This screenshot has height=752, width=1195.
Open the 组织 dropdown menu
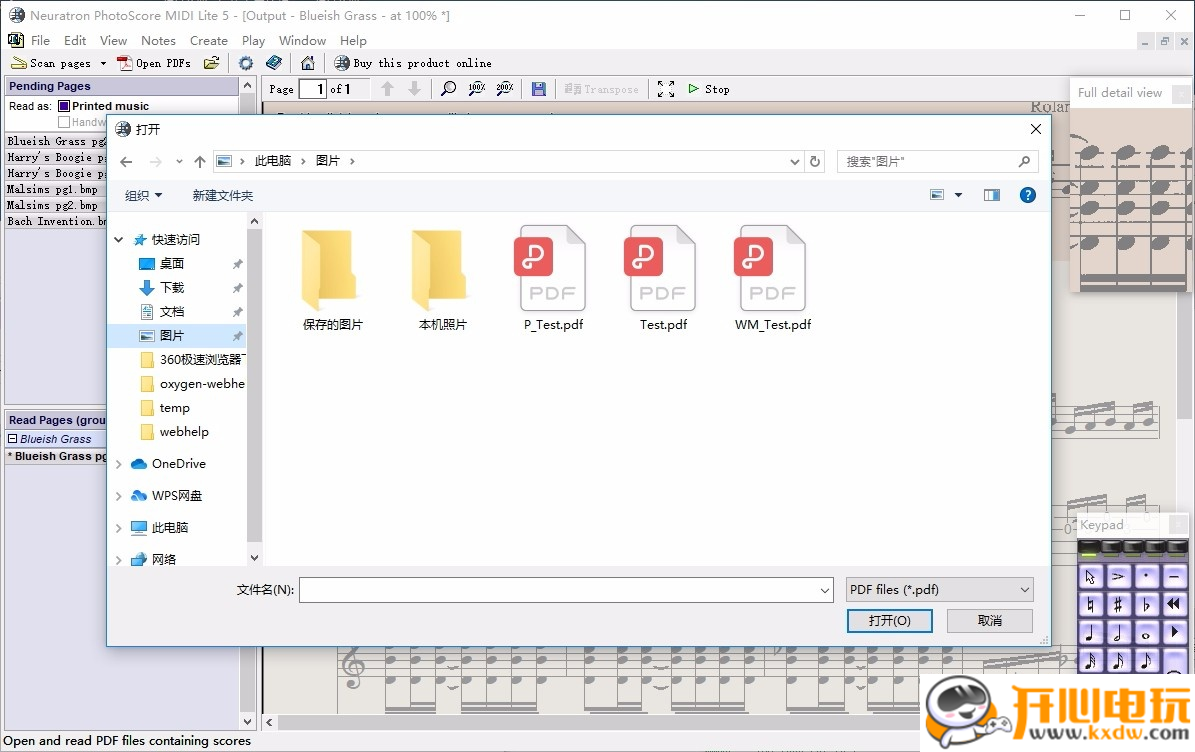[143, 196]
